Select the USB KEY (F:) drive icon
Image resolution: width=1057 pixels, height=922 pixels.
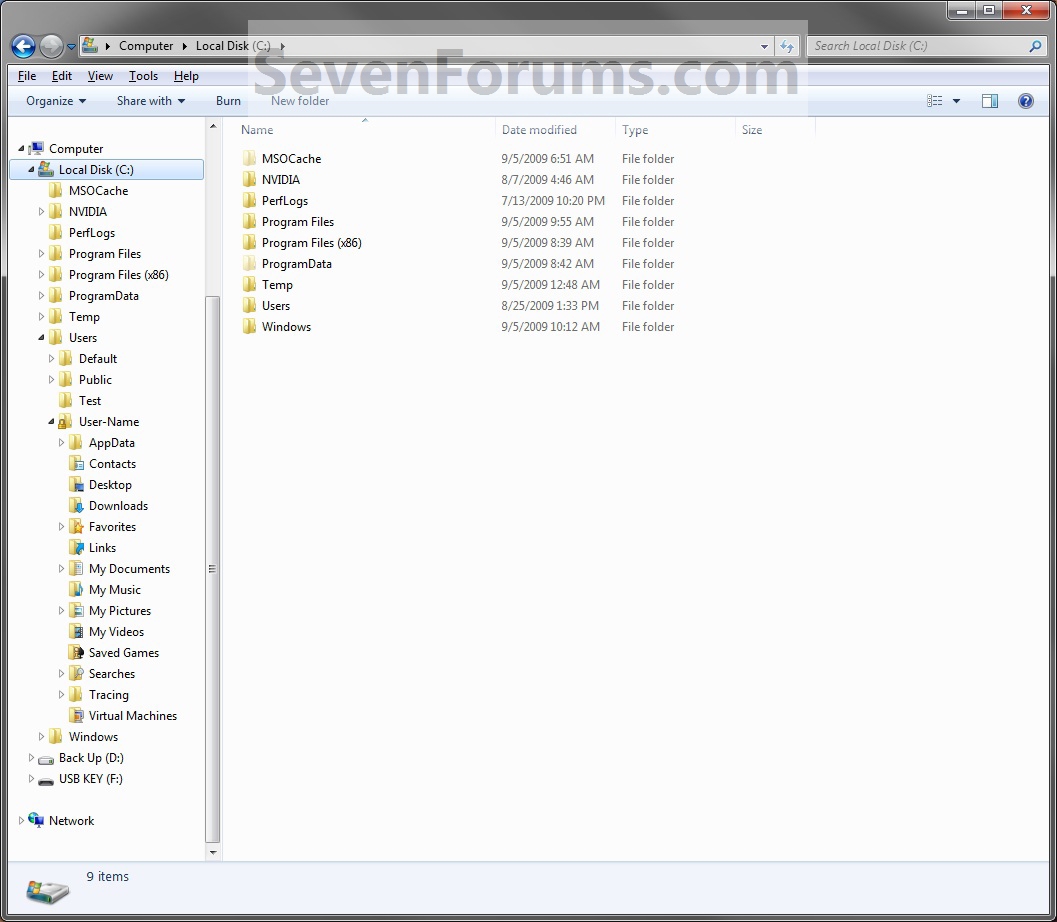[46, 779]
